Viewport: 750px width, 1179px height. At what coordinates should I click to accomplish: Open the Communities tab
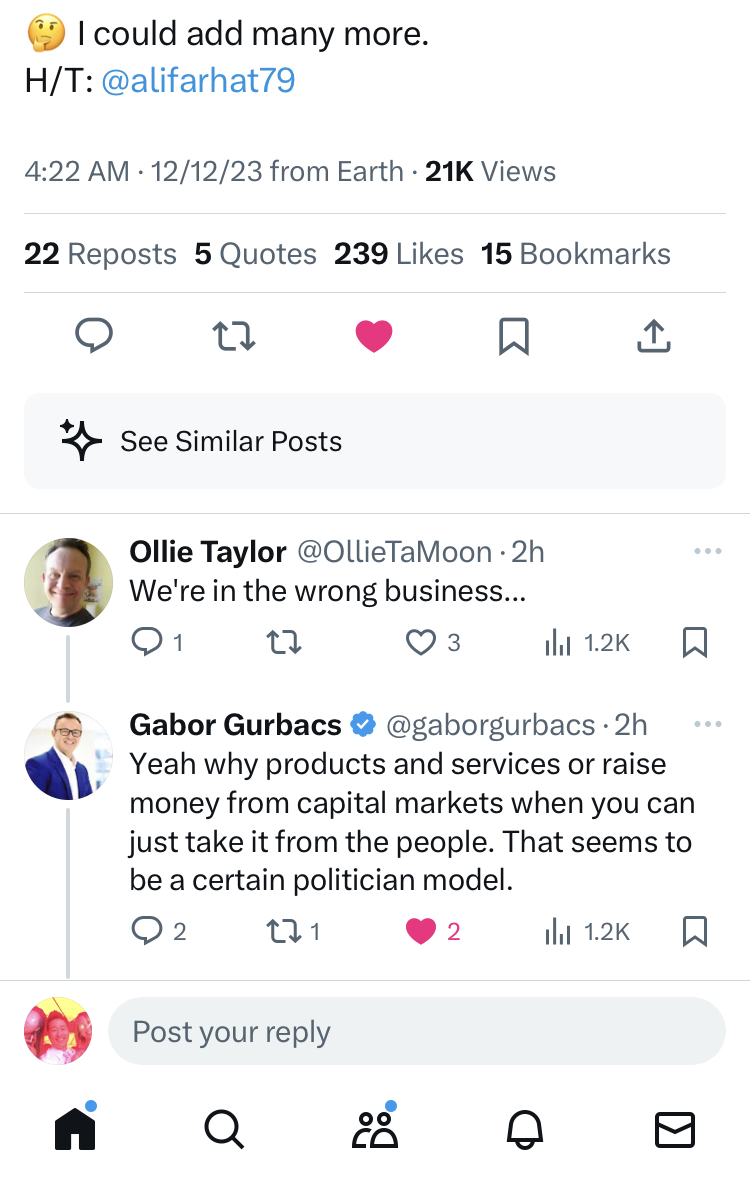(375, 1129)
